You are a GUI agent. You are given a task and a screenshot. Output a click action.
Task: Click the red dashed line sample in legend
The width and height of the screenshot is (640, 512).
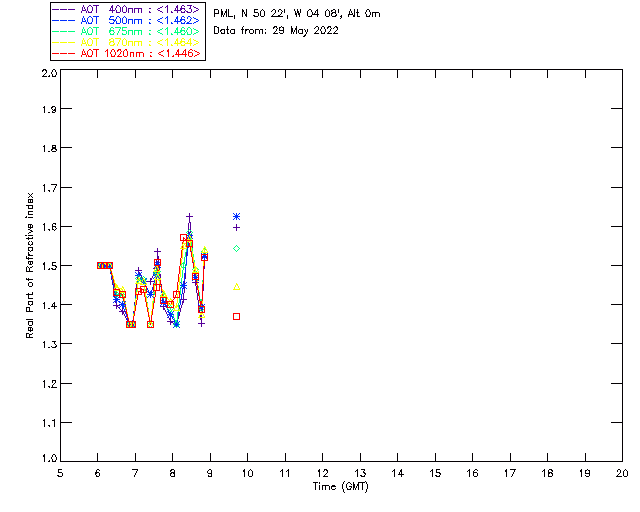coord(64,53)
